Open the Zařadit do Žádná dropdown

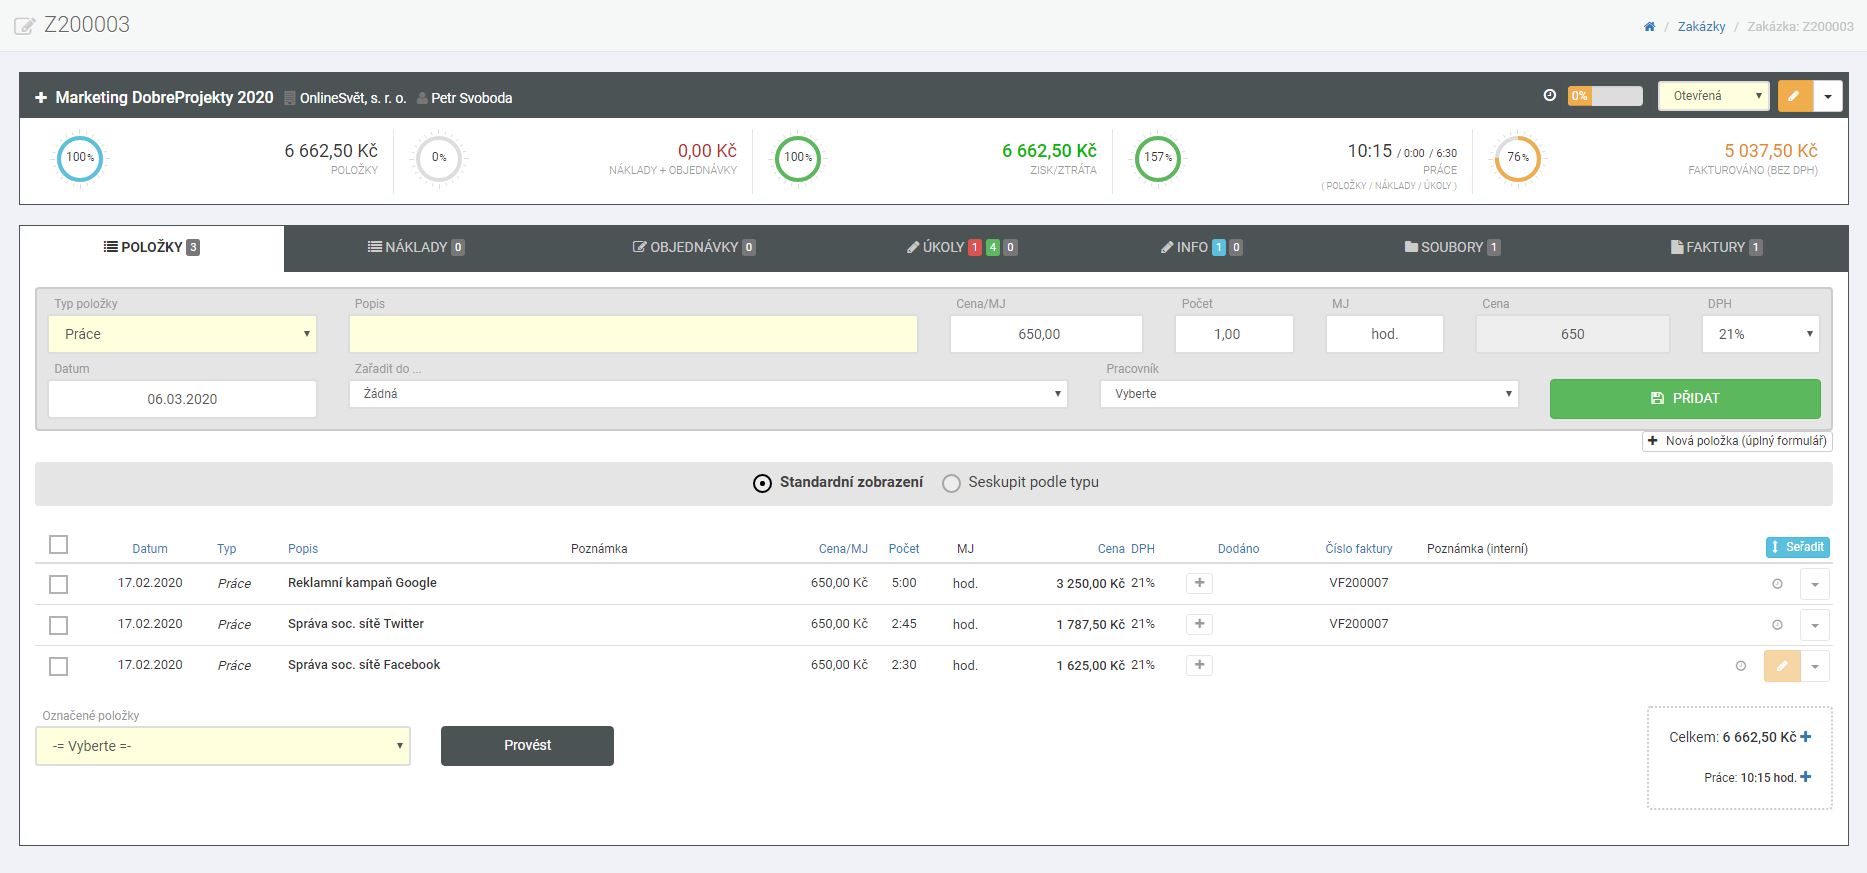point(708,394)
